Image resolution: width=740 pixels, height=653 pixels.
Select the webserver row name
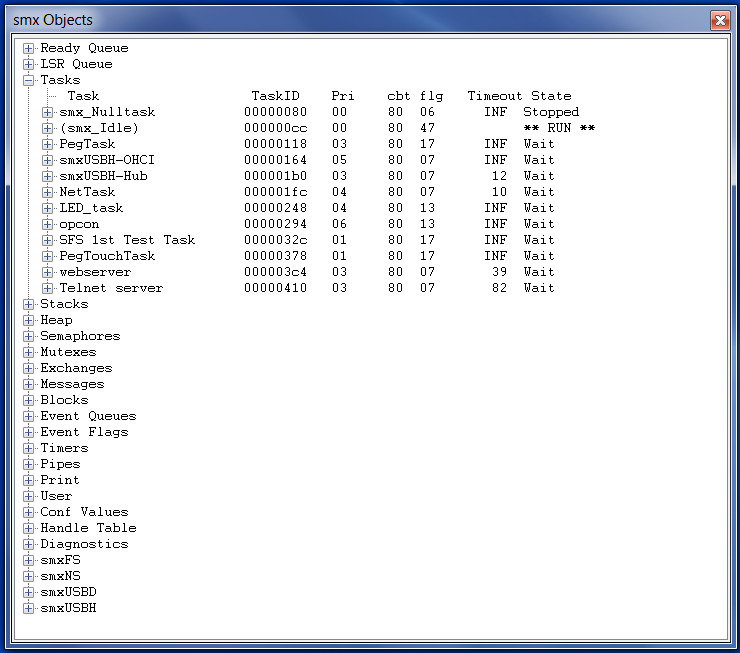click(95, 272)
